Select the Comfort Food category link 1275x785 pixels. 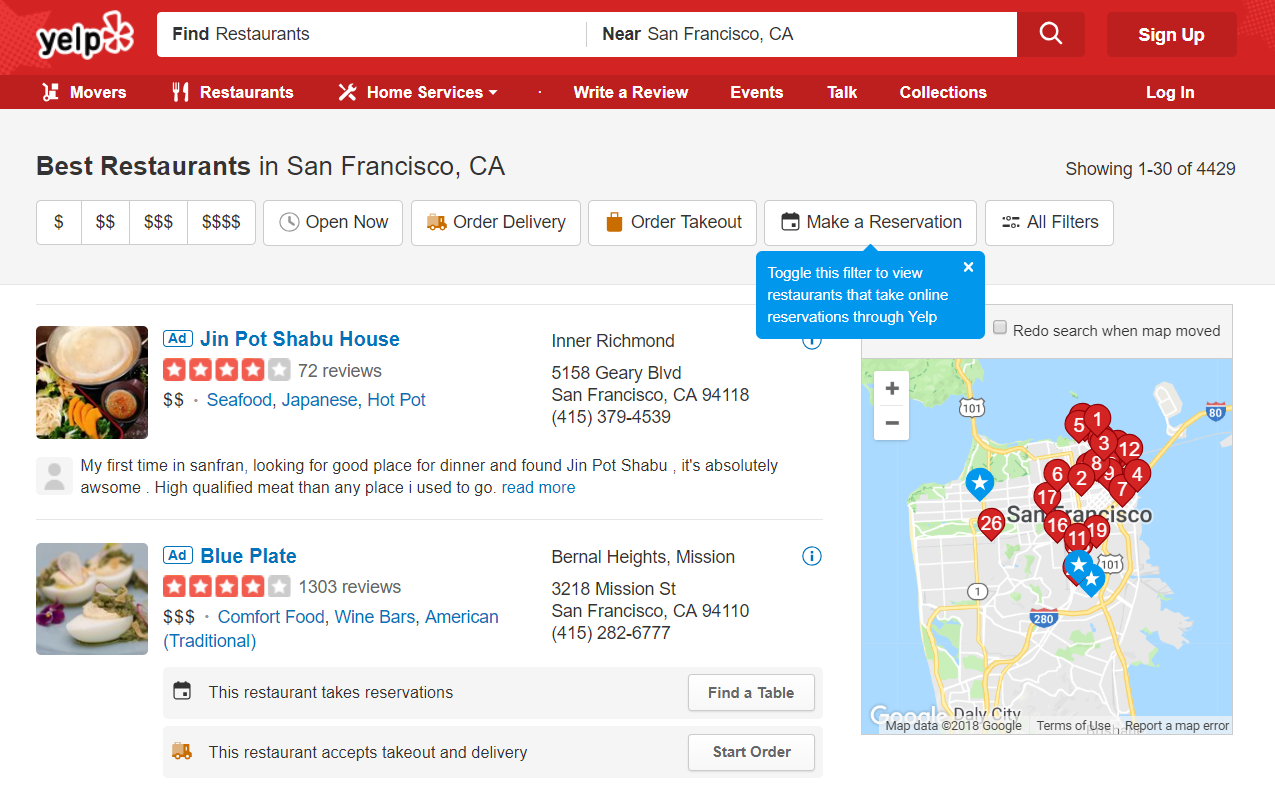271,617
